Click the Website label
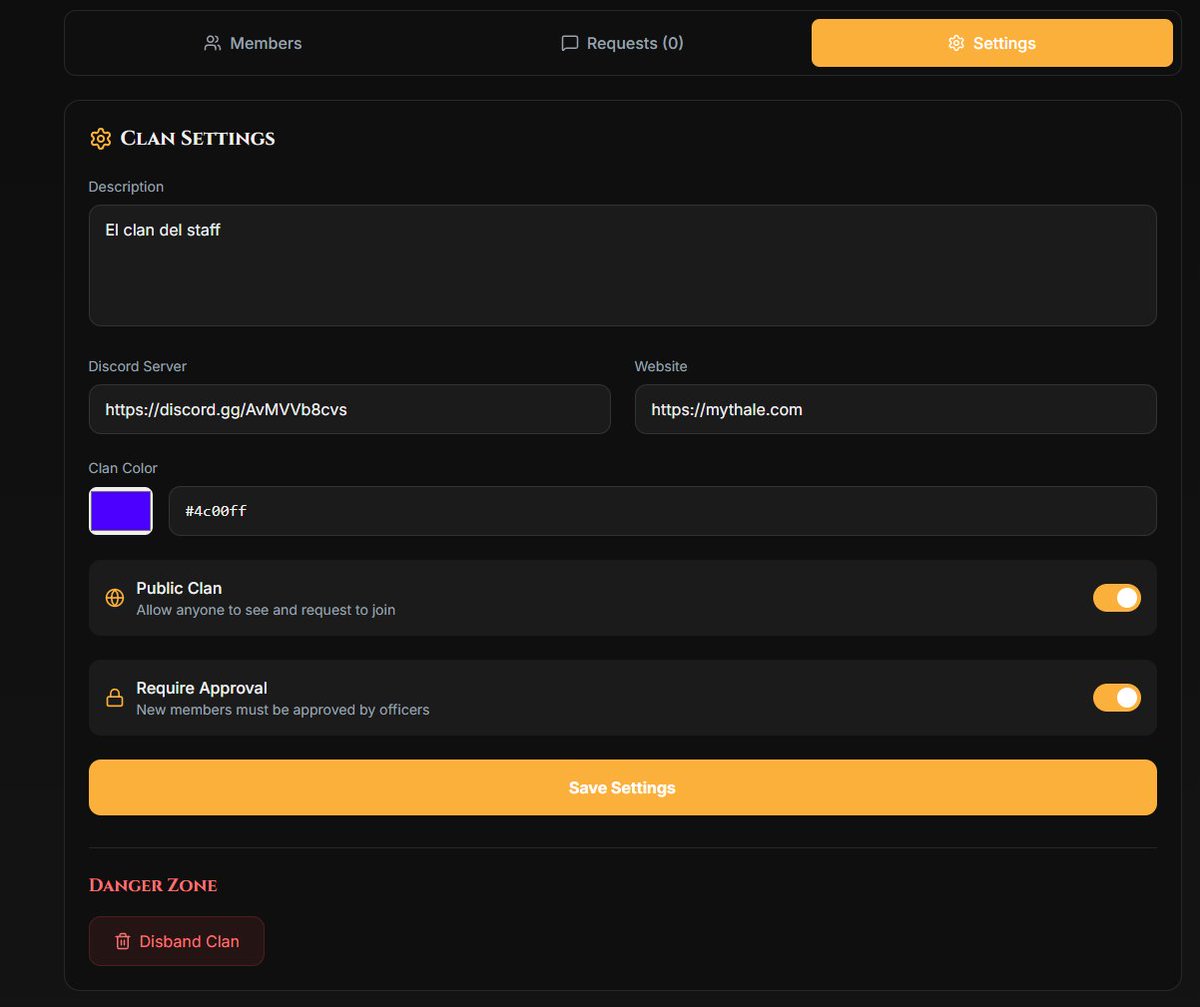Viewport: 1200px width, 1007px height. (x=661, y=366)
